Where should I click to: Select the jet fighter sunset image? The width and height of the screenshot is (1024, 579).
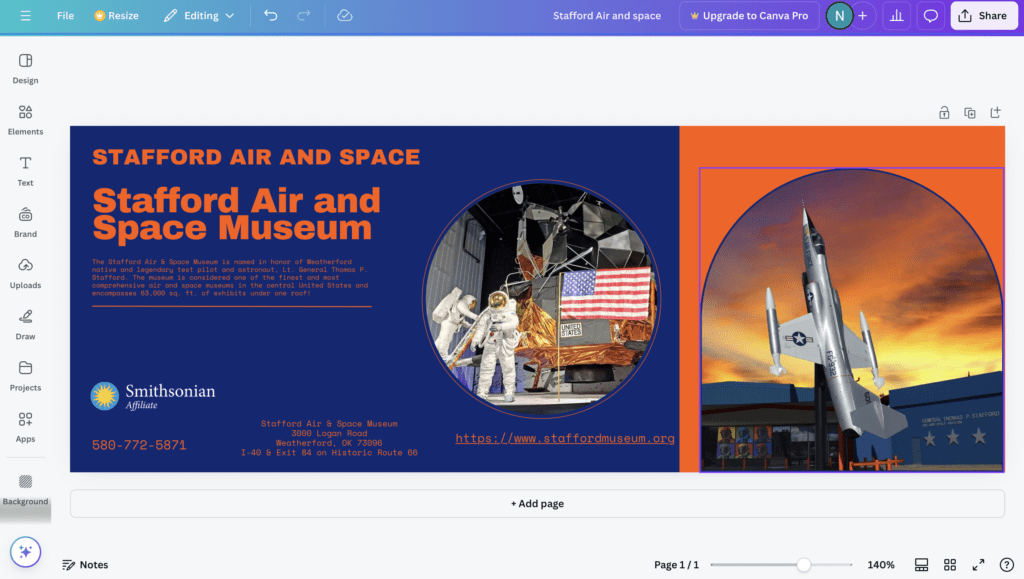(852, 320)
